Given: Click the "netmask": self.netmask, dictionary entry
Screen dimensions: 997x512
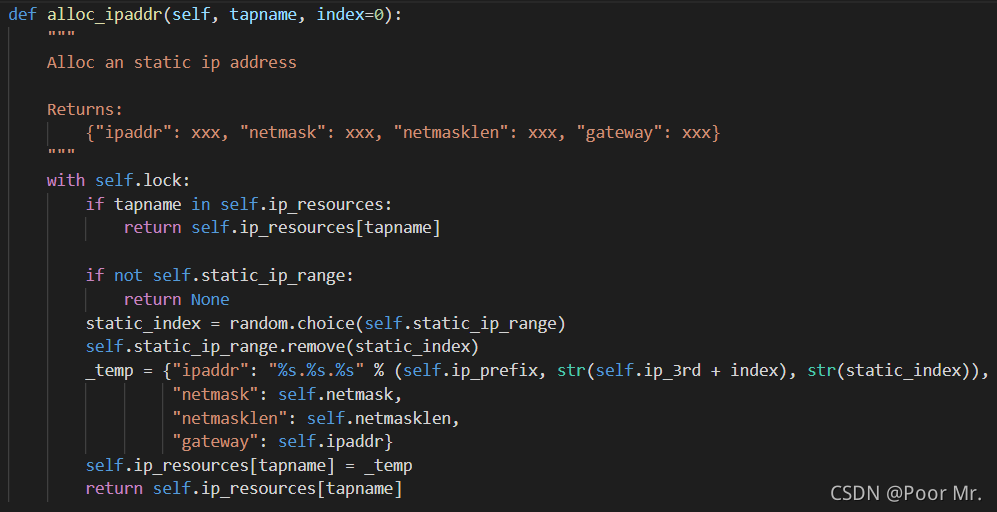Looking at the screenshot, I should 287,395.
